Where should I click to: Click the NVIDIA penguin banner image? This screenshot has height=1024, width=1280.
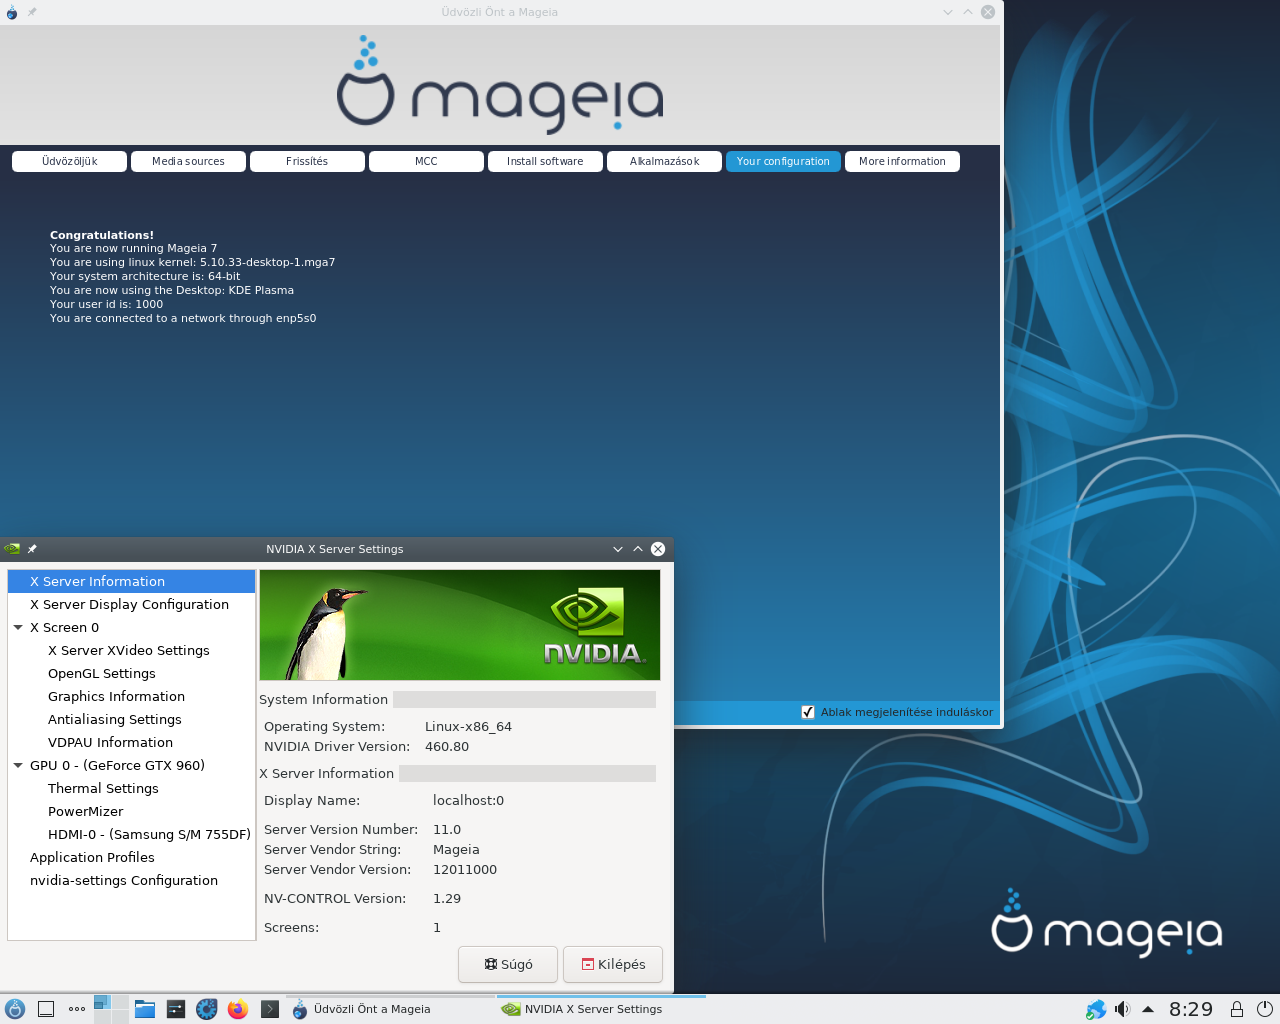click(460, 625)
